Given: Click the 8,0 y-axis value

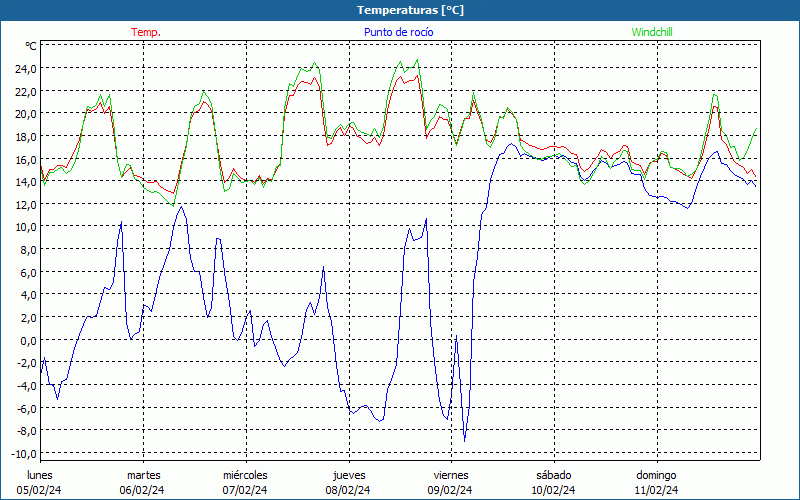Looking at the screenshot, I should tap(28, 249).
